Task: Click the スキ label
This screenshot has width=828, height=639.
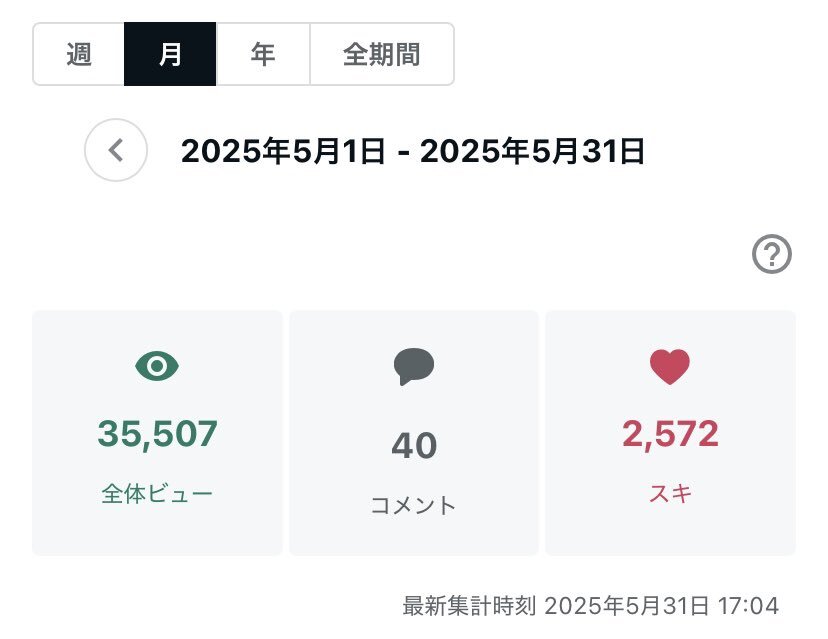Action: (x=670, y=494)
